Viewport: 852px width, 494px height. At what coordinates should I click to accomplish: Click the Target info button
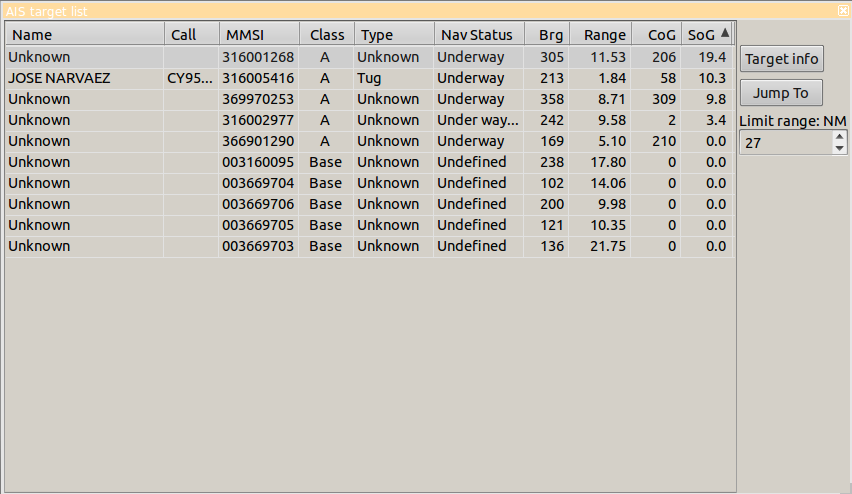coord(781,58)
